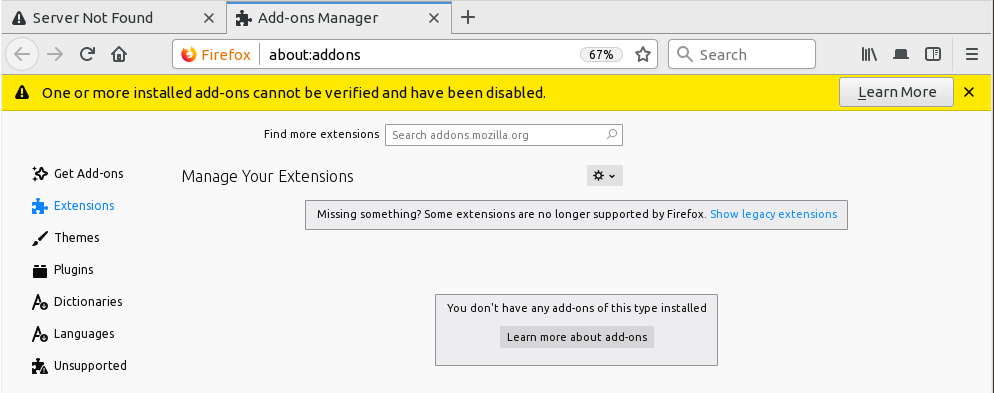Click the search magnifier in addons search
Viewport: 994px width, 393px height.
point(612,134)
